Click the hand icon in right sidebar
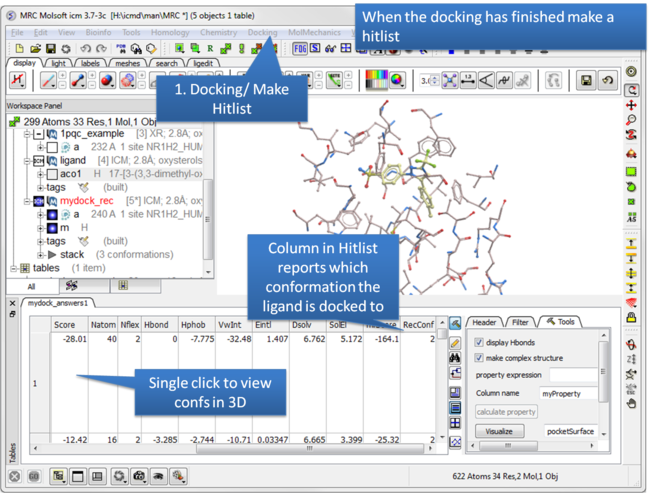The height and width of the screenshot is (493, 650). pyautogui.click(x=632, y=402)
